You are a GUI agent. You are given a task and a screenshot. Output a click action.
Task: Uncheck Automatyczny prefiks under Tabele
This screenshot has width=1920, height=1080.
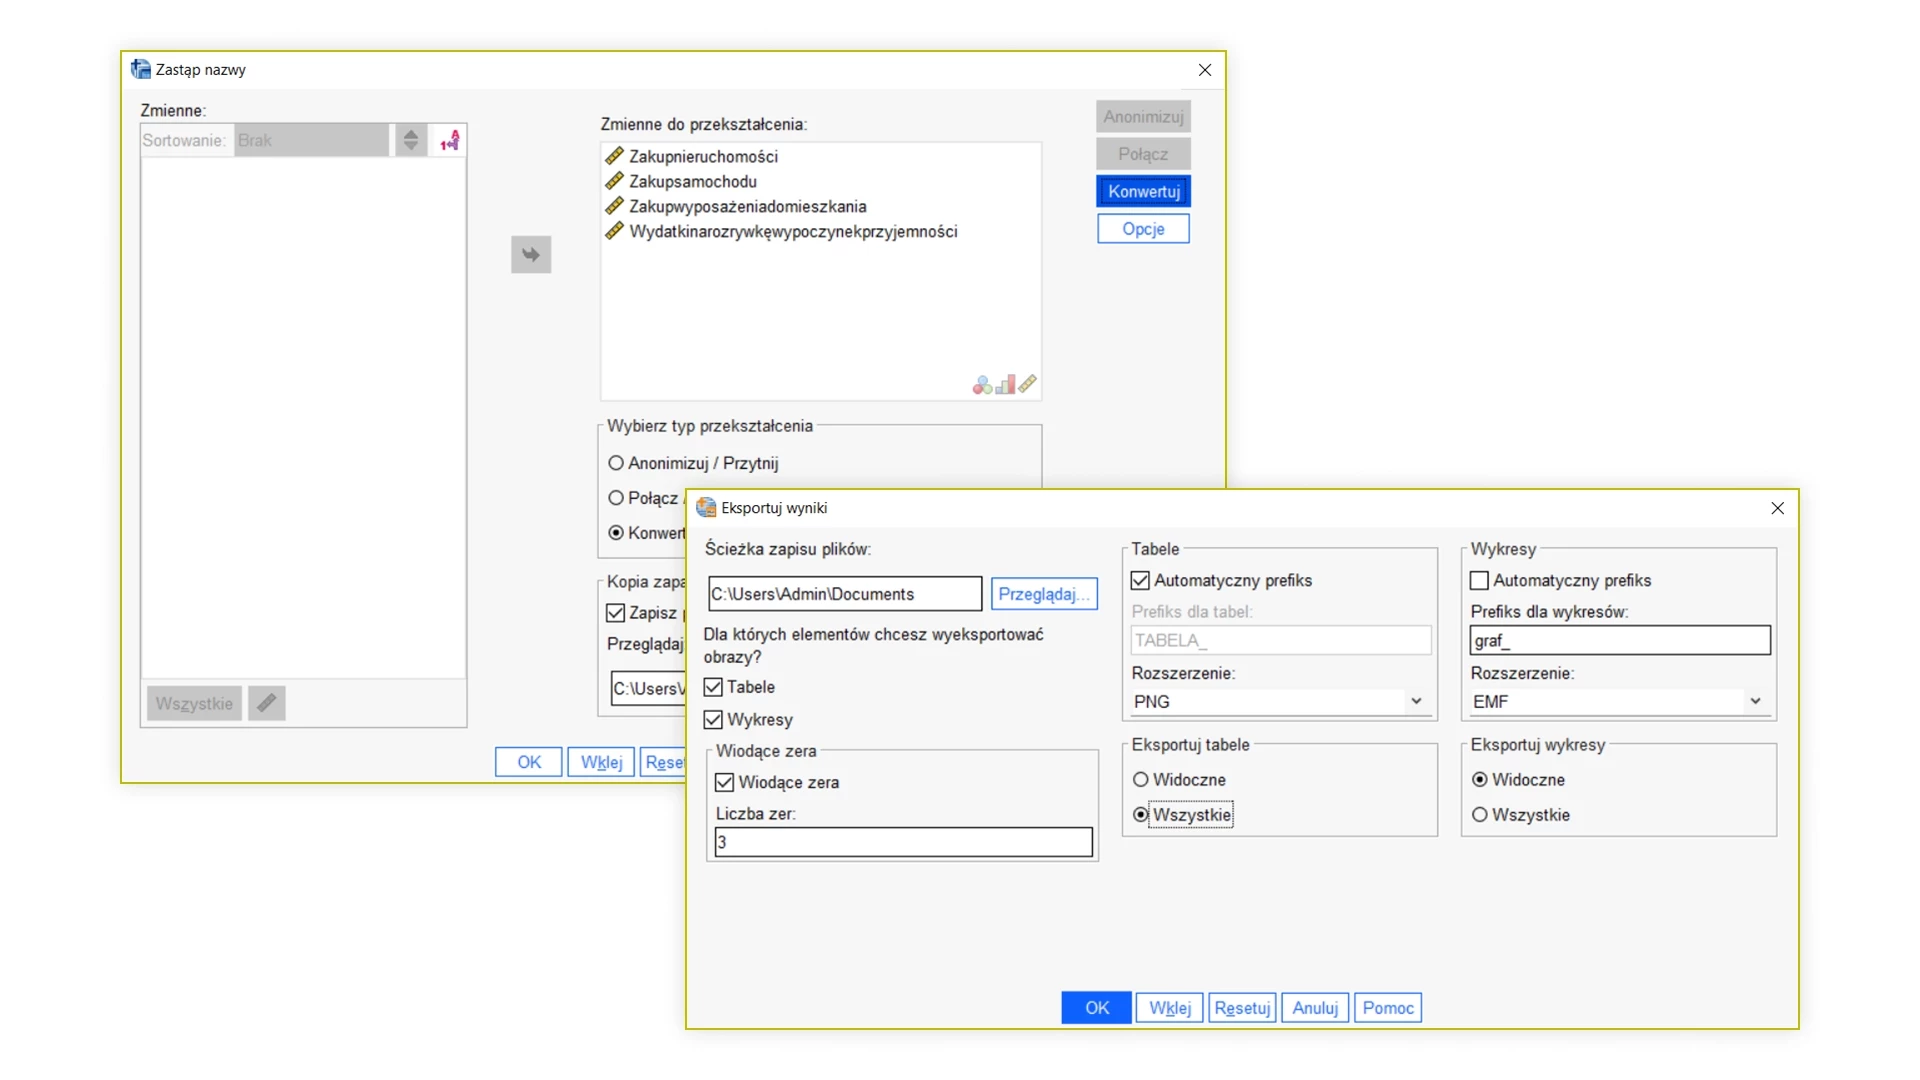(x=1140, y=581)
